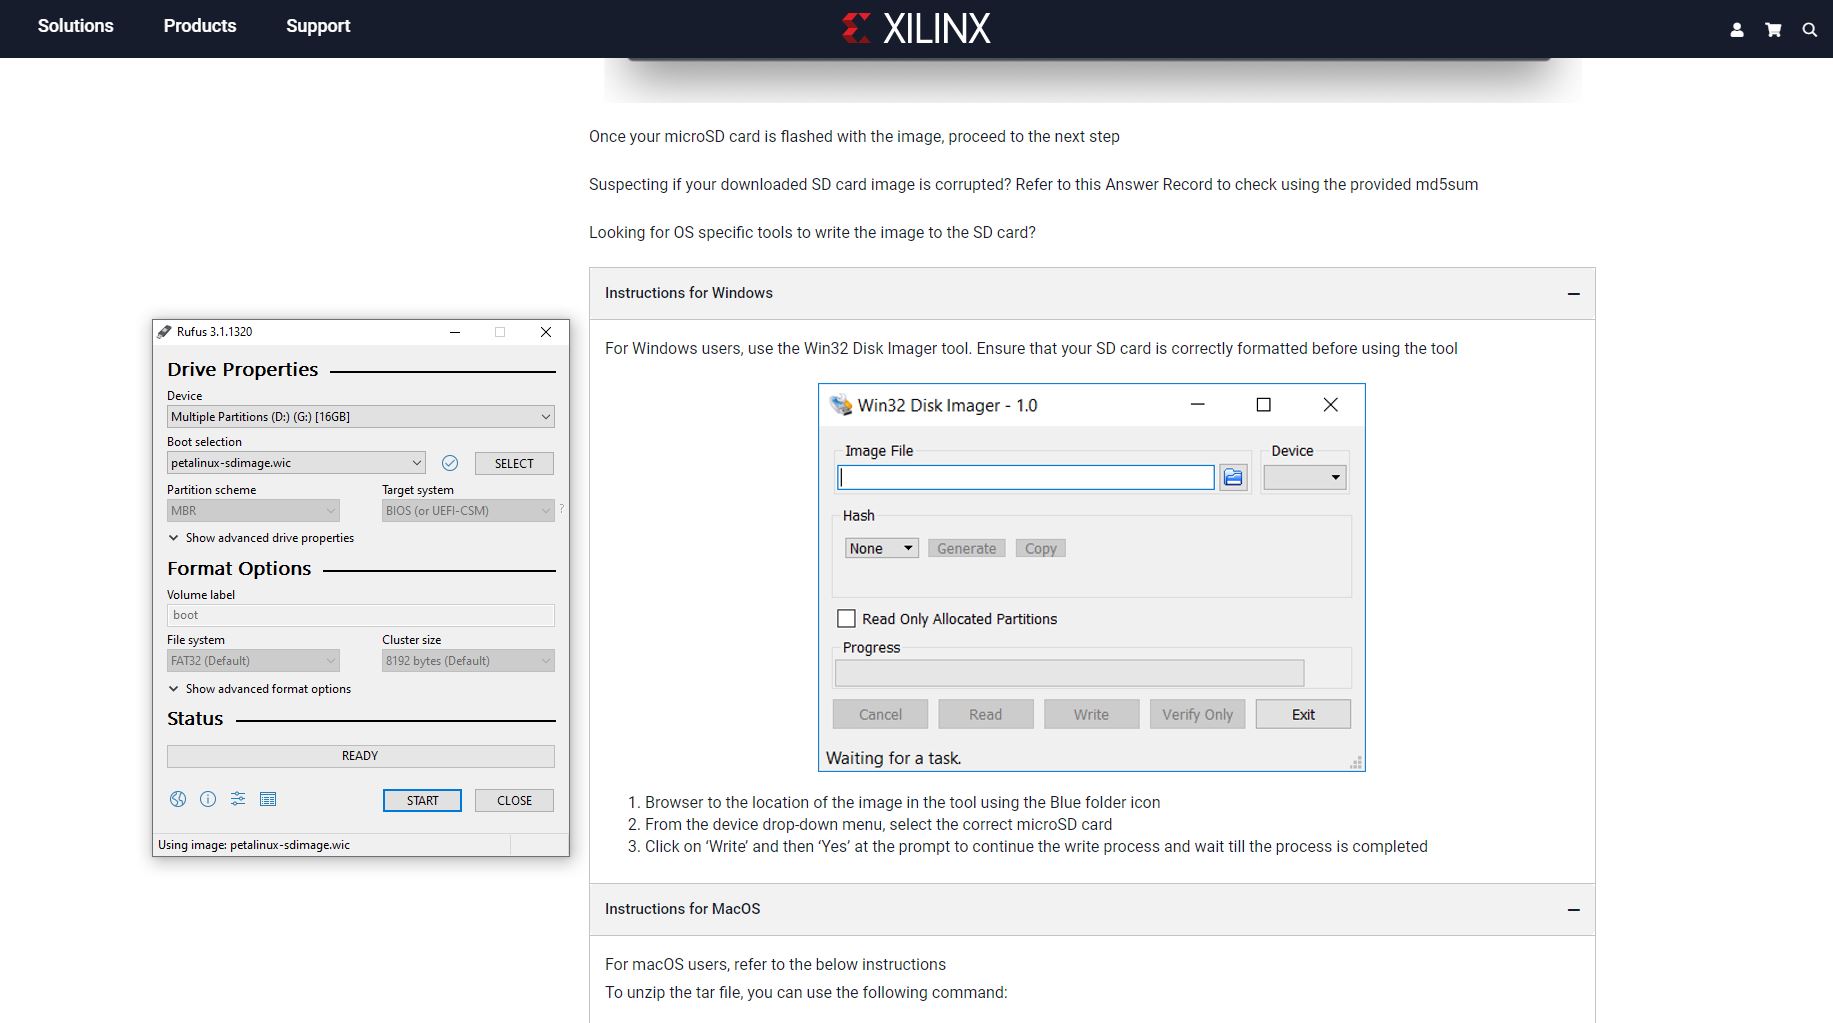Open the Solutions menu
The height and width of the screenshot is (1023, 1833).
(76, 26)
